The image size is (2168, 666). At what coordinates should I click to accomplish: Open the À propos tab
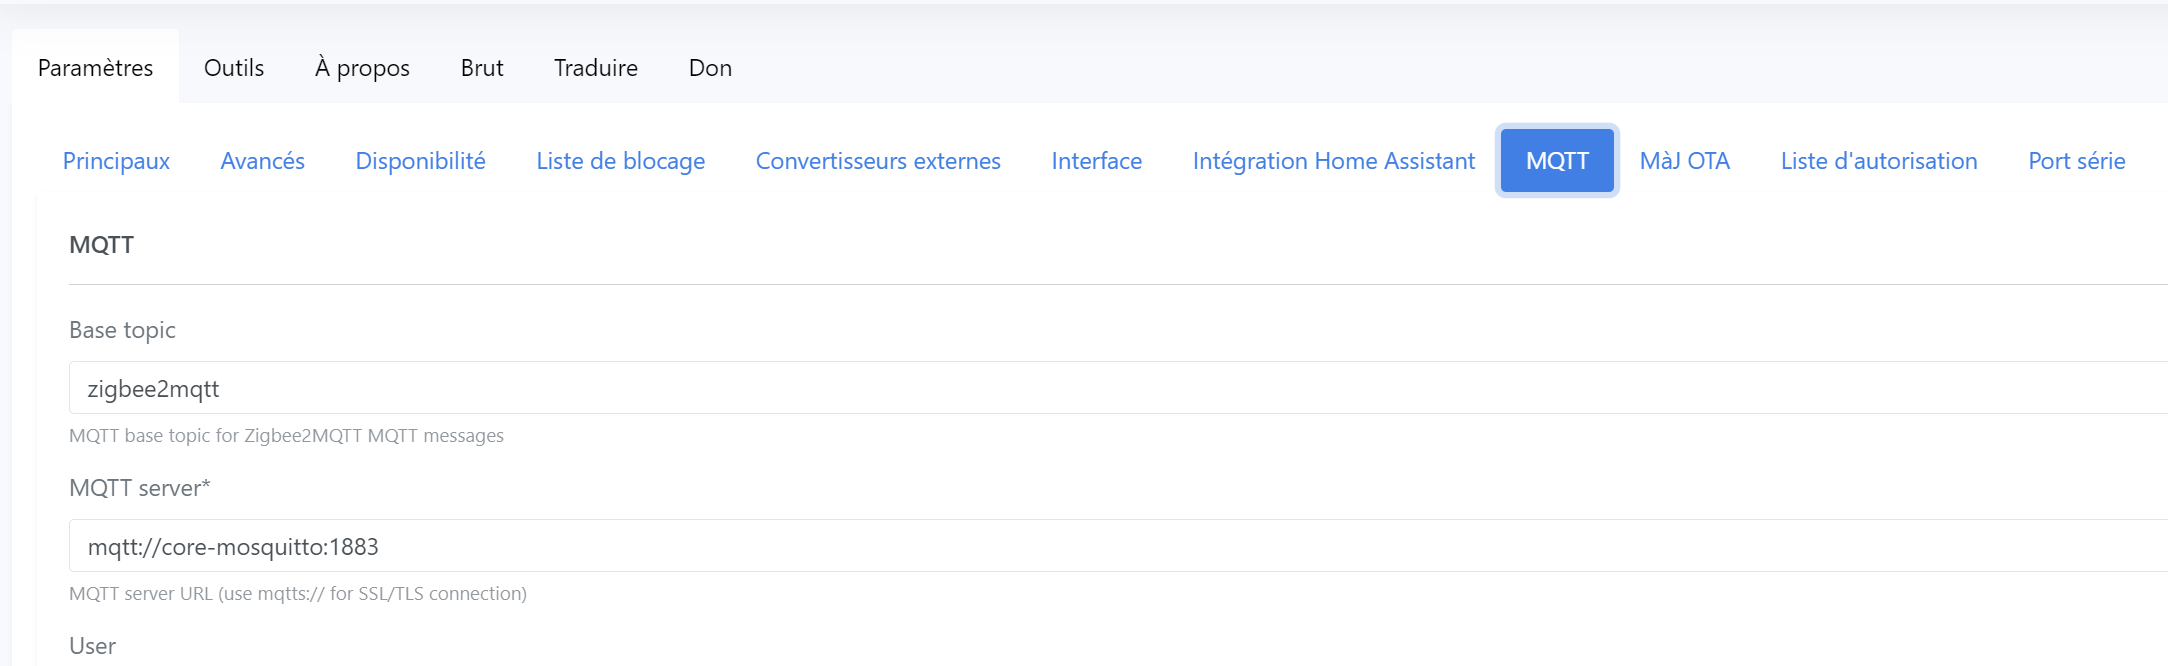(x=362, y=67)
